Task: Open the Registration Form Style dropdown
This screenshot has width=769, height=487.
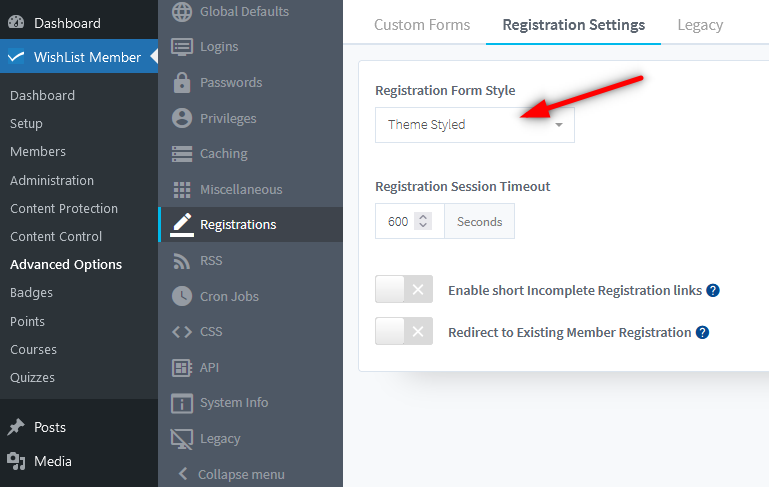Action: click(474, 125)
